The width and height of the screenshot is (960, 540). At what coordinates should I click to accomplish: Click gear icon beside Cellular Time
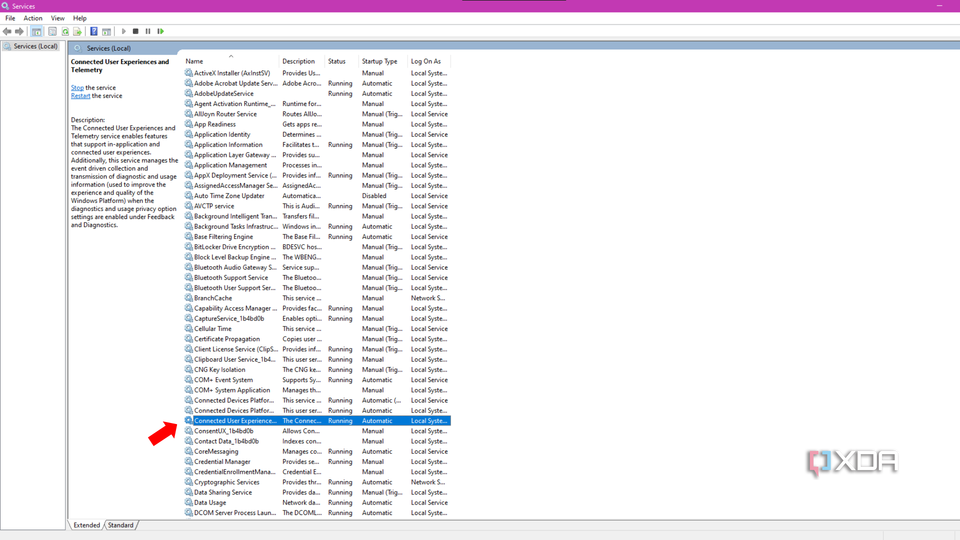point(189,329)
